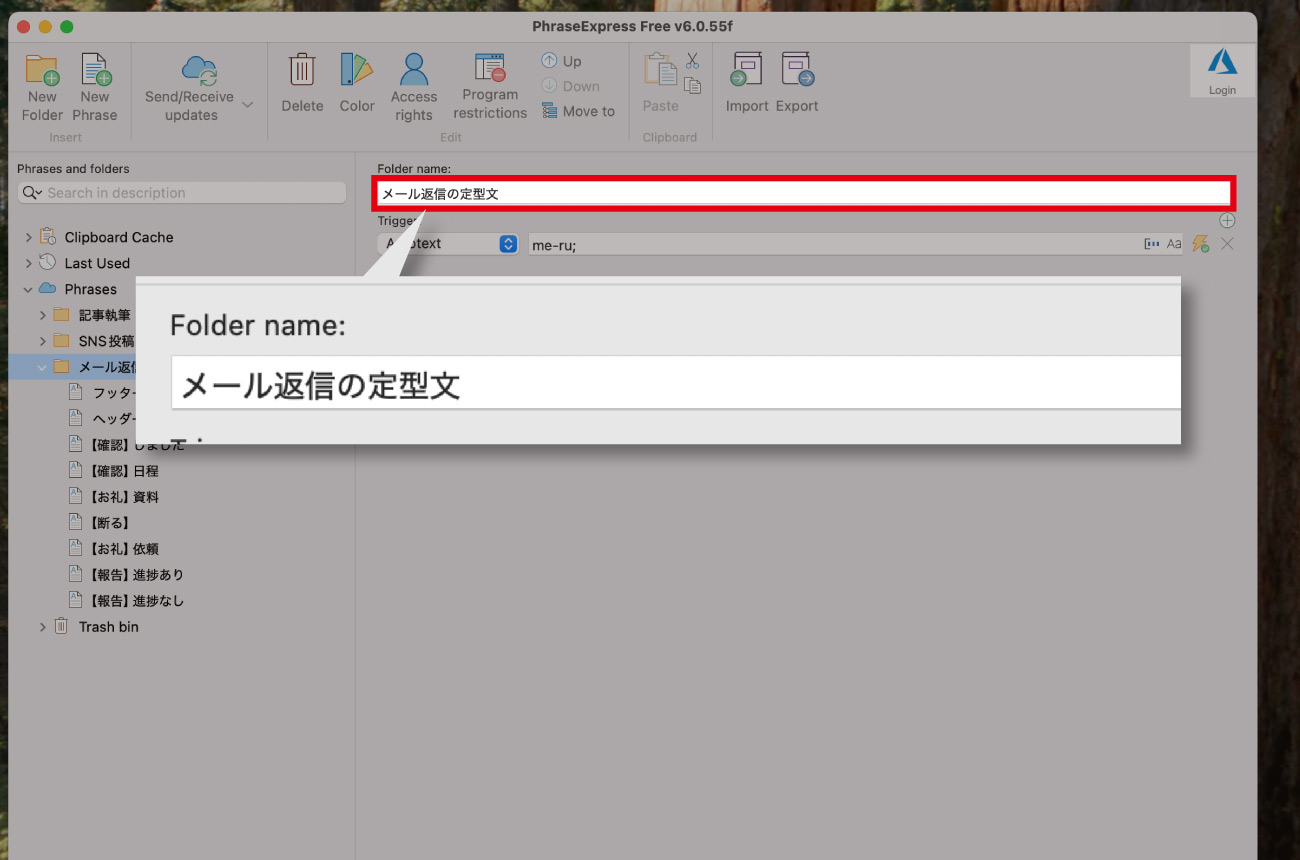Create a New Phrase
Screen dimensions: 1300x860
click(x=95, y=87)
